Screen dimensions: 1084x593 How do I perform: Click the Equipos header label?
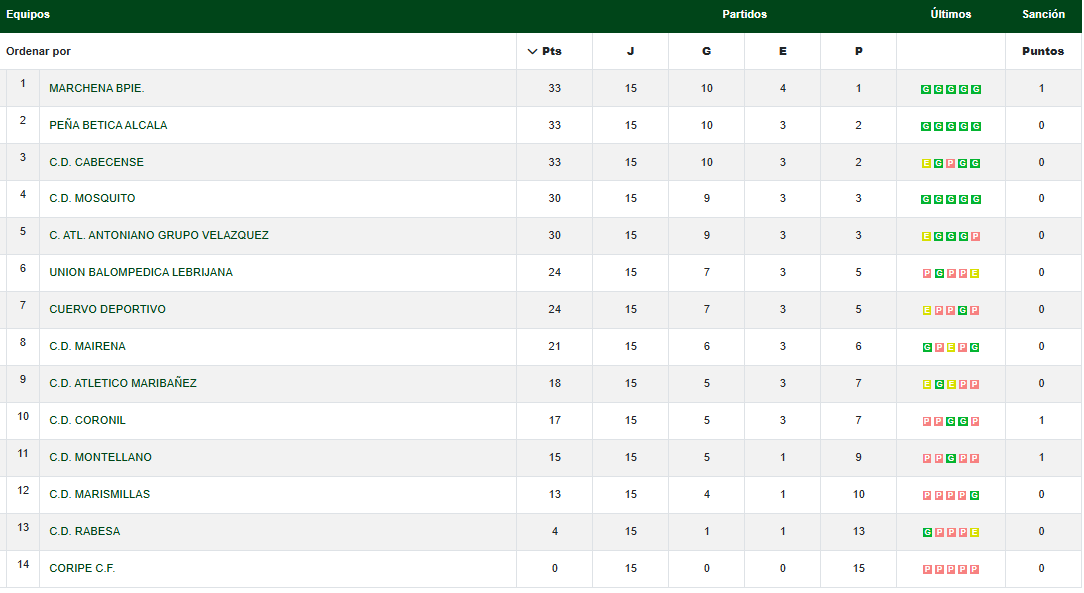click(x=28, y=15)
